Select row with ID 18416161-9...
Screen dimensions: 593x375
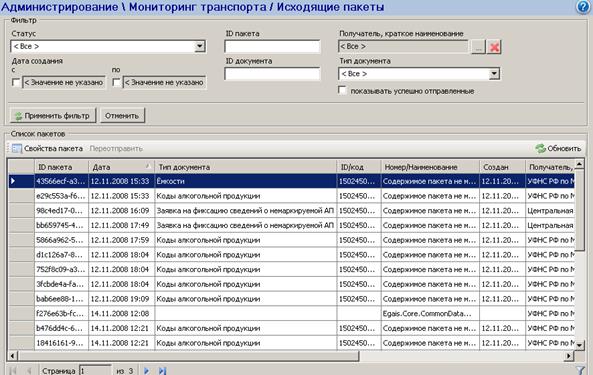click(291, 343)
